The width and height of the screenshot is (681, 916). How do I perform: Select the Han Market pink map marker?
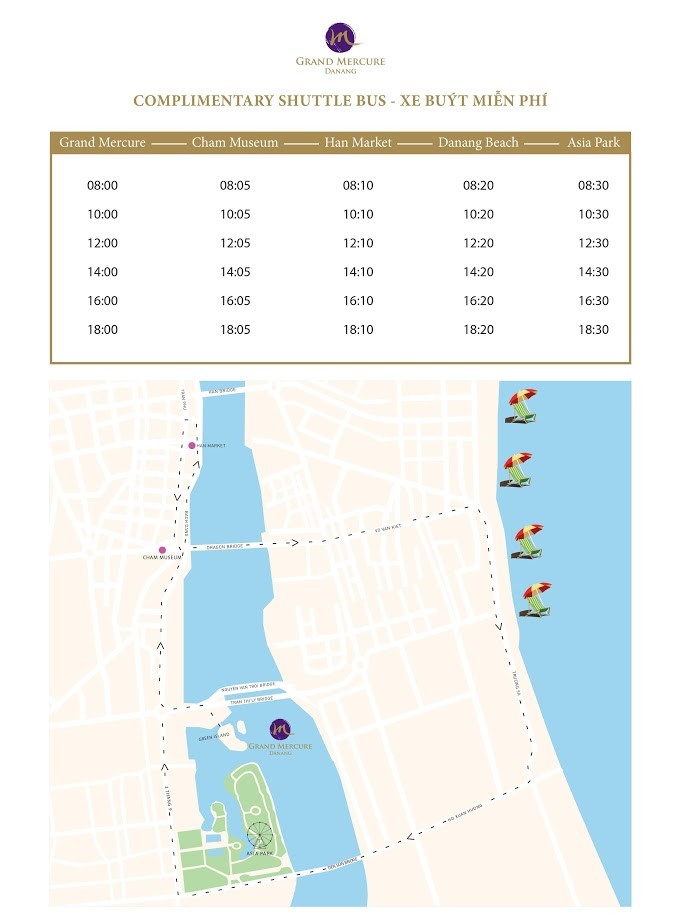click(x=192, y=446)
